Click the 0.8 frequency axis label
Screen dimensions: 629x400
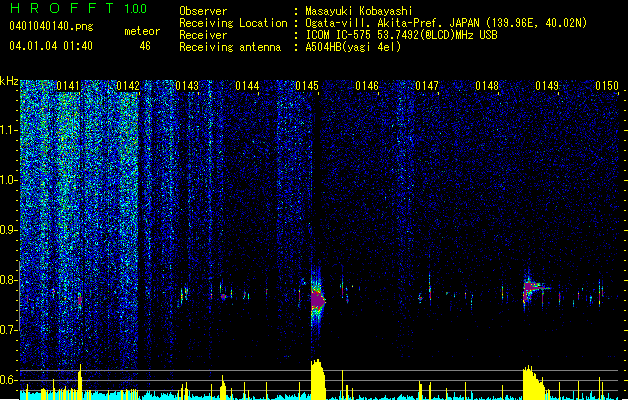click(8, 280)
